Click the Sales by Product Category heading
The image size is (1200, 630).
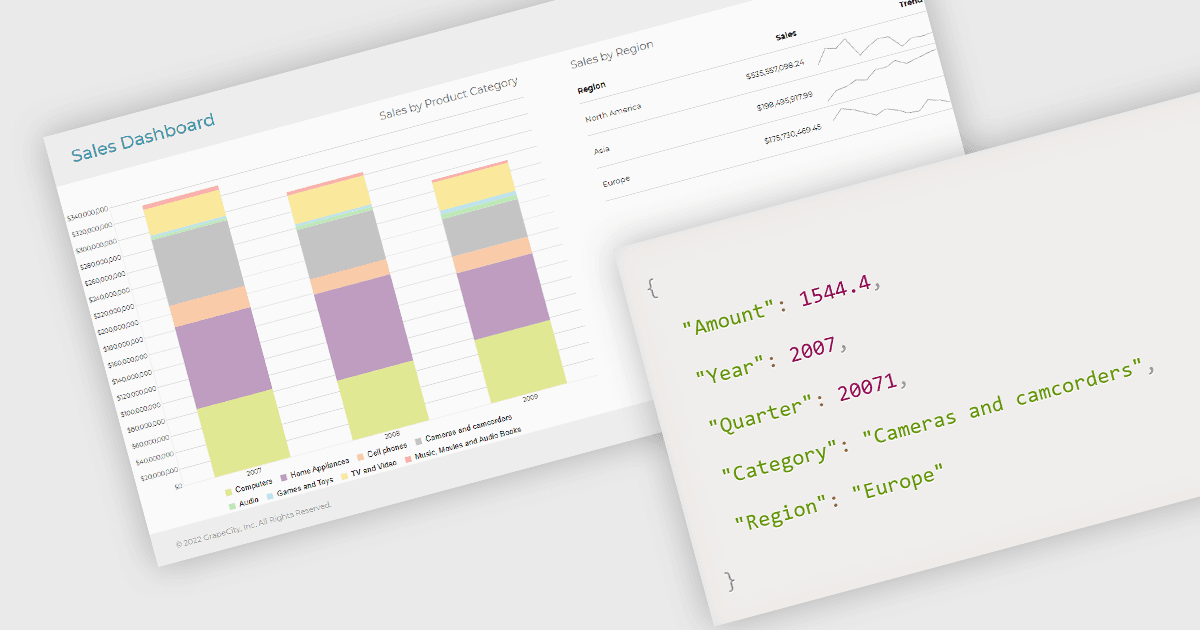pyautogui.click(x=449, y=97)
